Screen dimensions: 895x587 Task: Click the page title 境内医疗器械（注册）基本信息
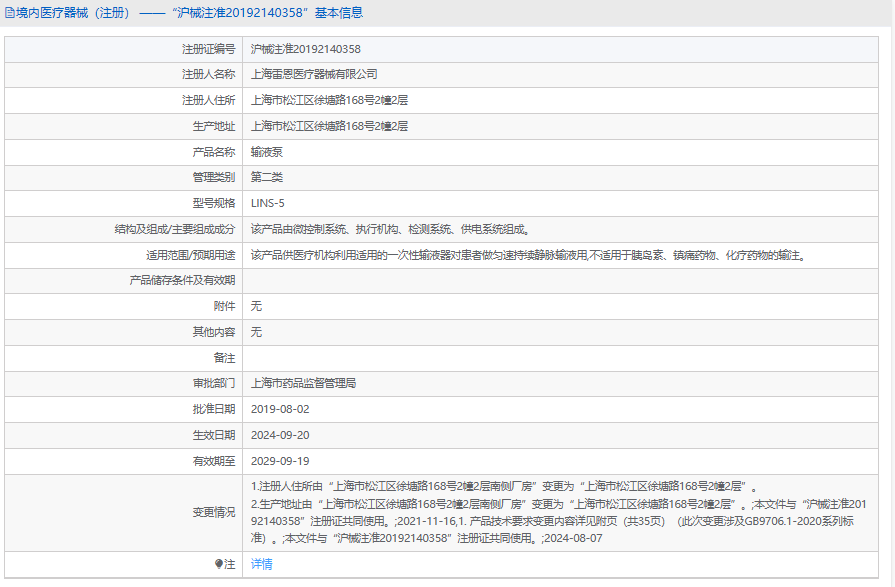click(190, 13)
